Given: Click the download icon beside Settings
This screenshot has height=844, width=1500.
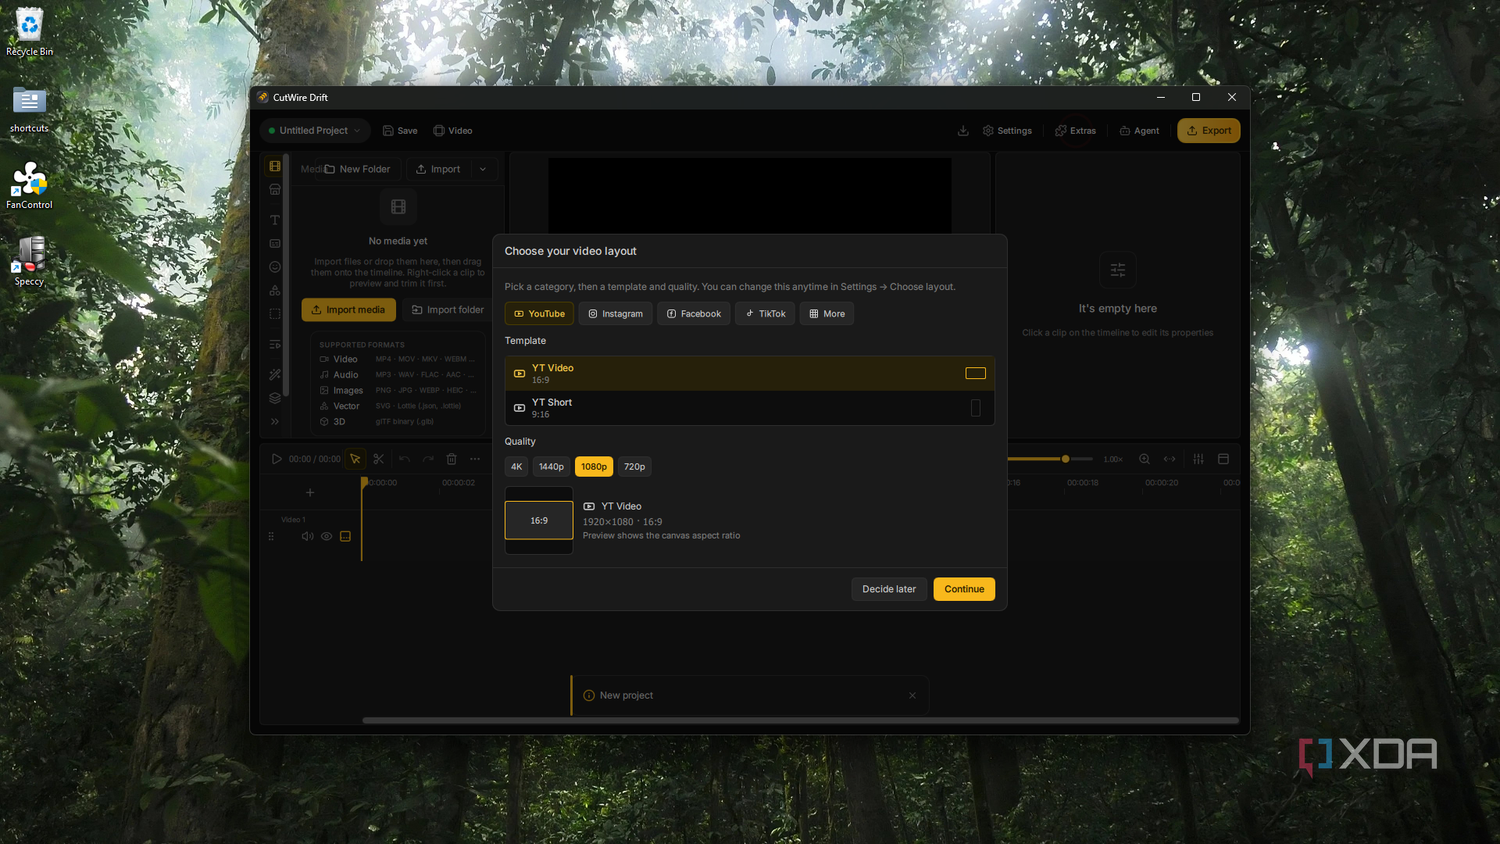Looking at the screenshot, I should pyautogui.click(x=963, y=131).
